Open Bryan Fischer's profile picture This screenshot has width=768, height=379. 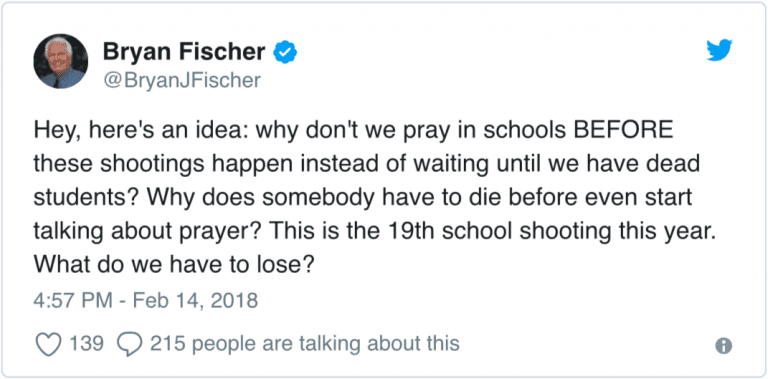[x=61, y=61]
